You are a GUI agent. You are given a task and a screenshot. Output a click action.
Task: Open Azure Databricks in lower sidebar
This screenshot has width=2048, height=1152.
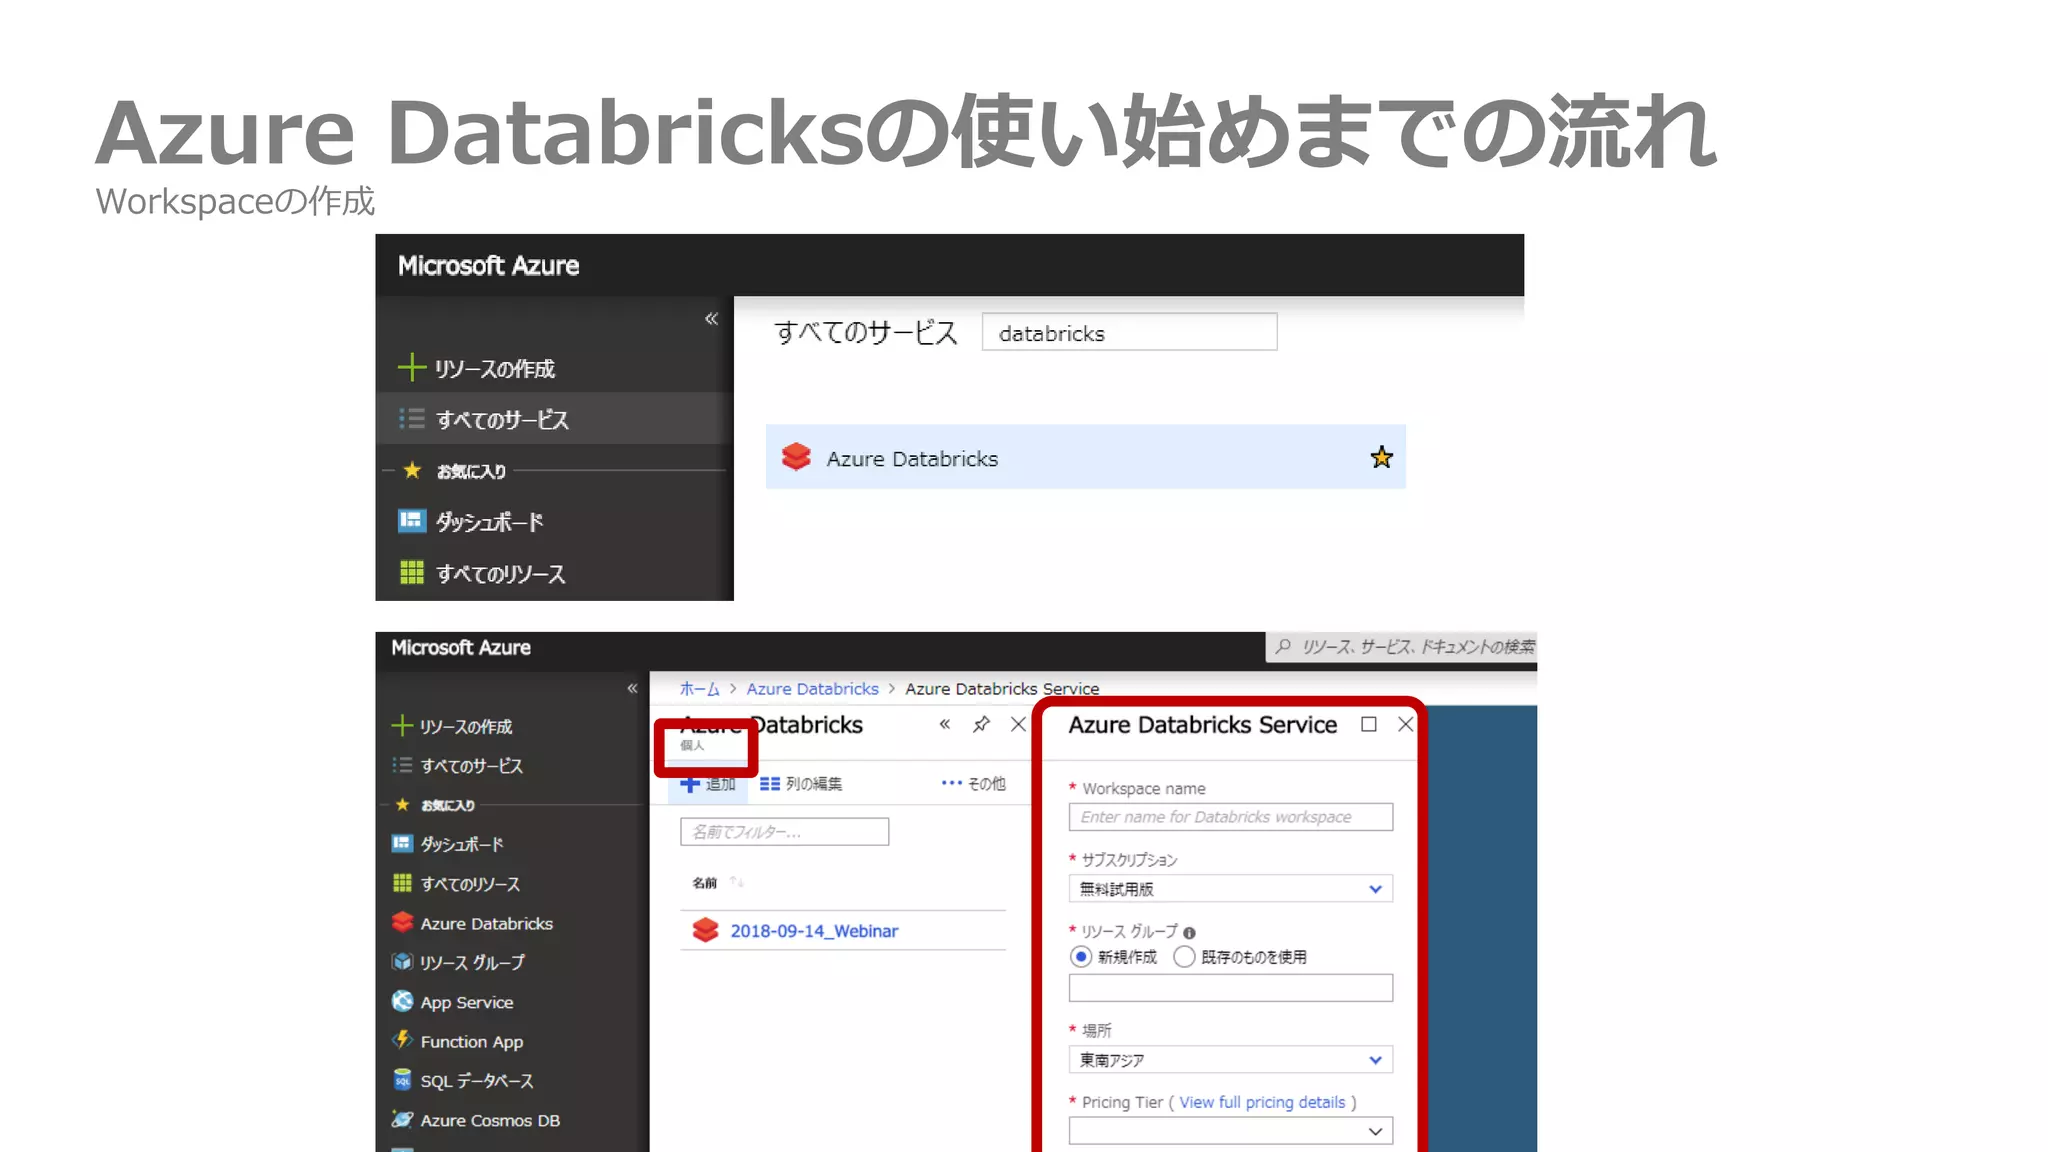(486, 923)
